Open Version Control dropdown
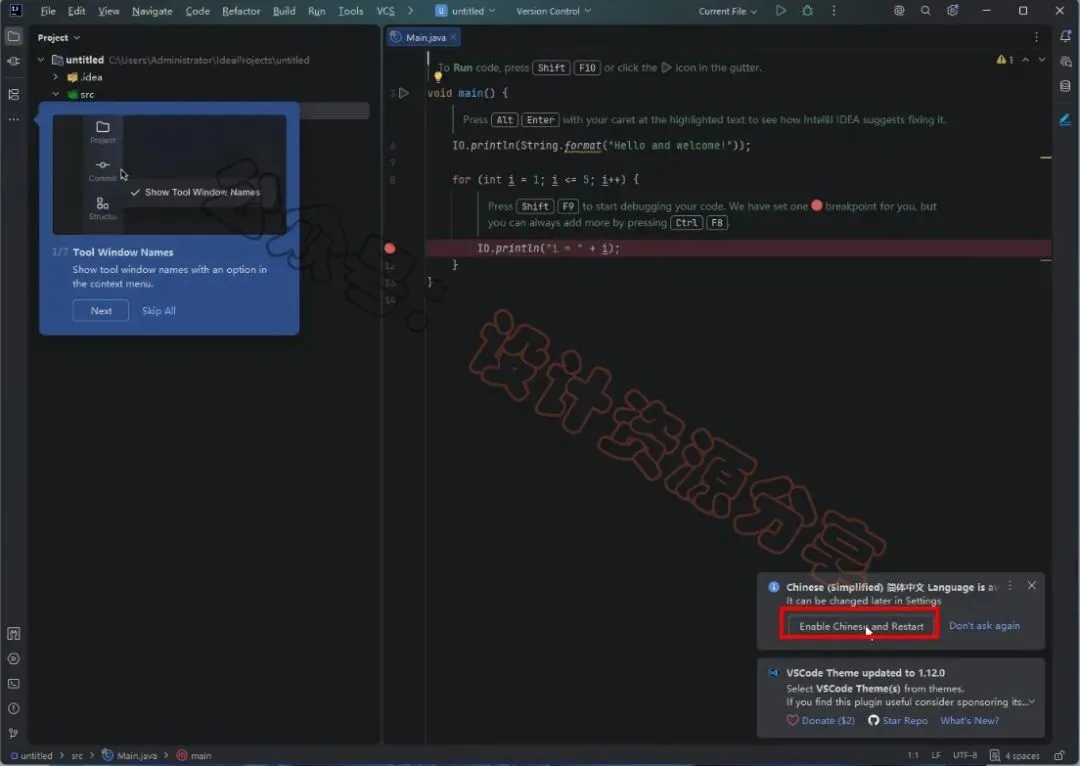This screenshot has height=766, width=1080. [x=553, y=11]
